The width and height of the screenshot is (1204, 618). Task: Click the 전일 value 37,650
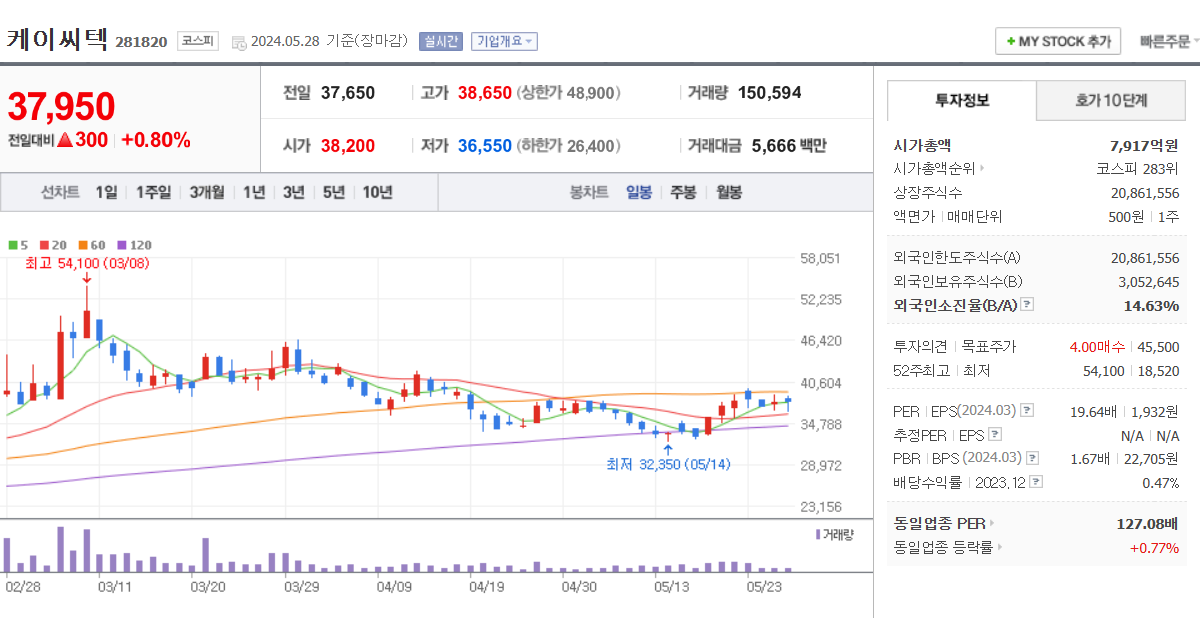click(348, 93)
